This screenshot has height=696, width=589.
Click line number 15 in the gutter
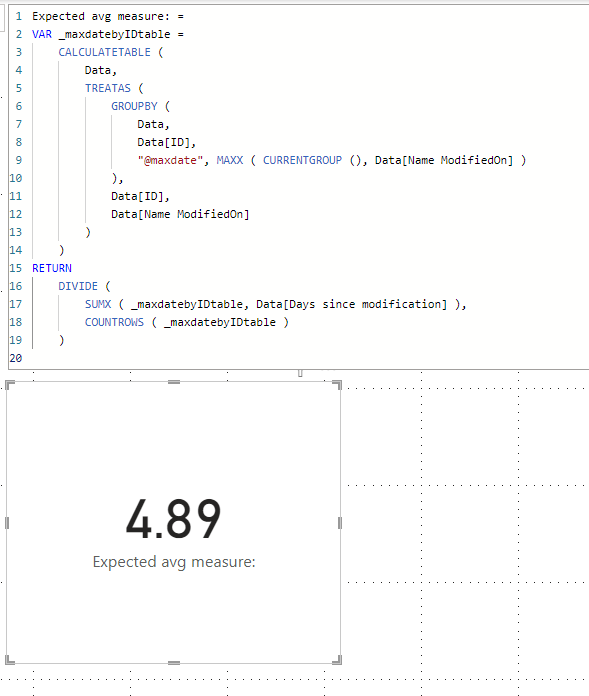pos(16,268)
